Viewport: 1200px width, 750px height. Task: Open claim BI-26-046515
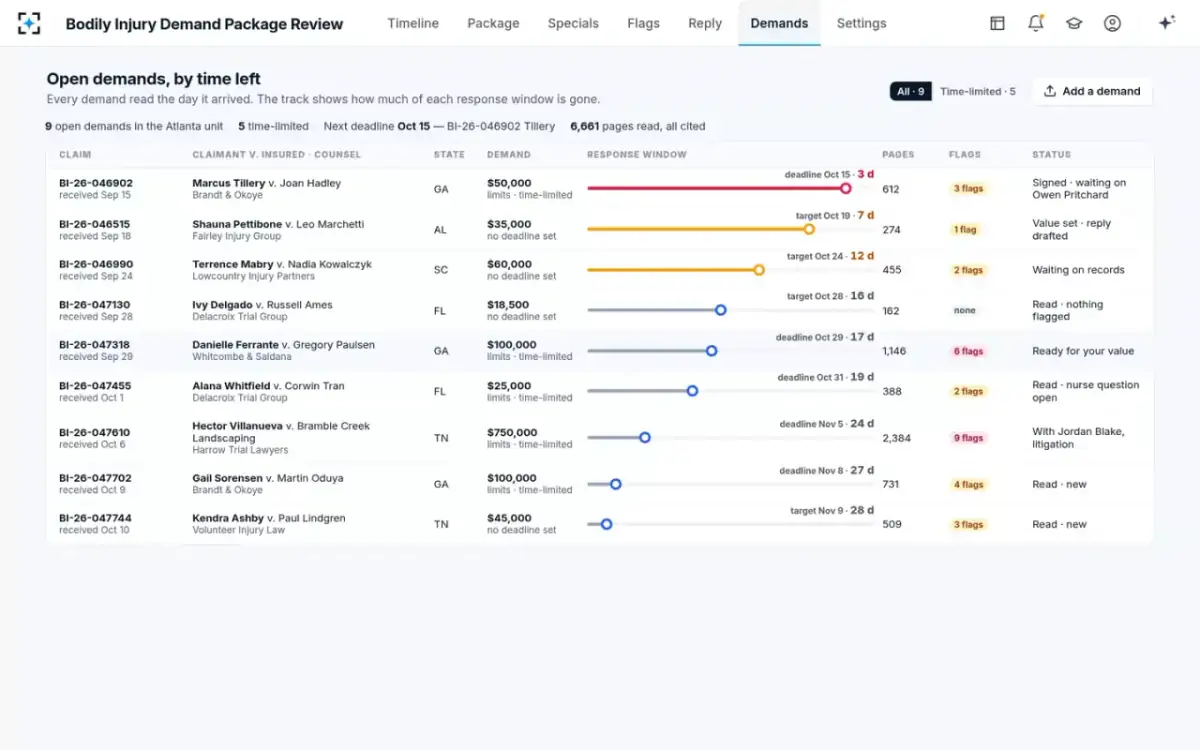(x=95, y=224)
